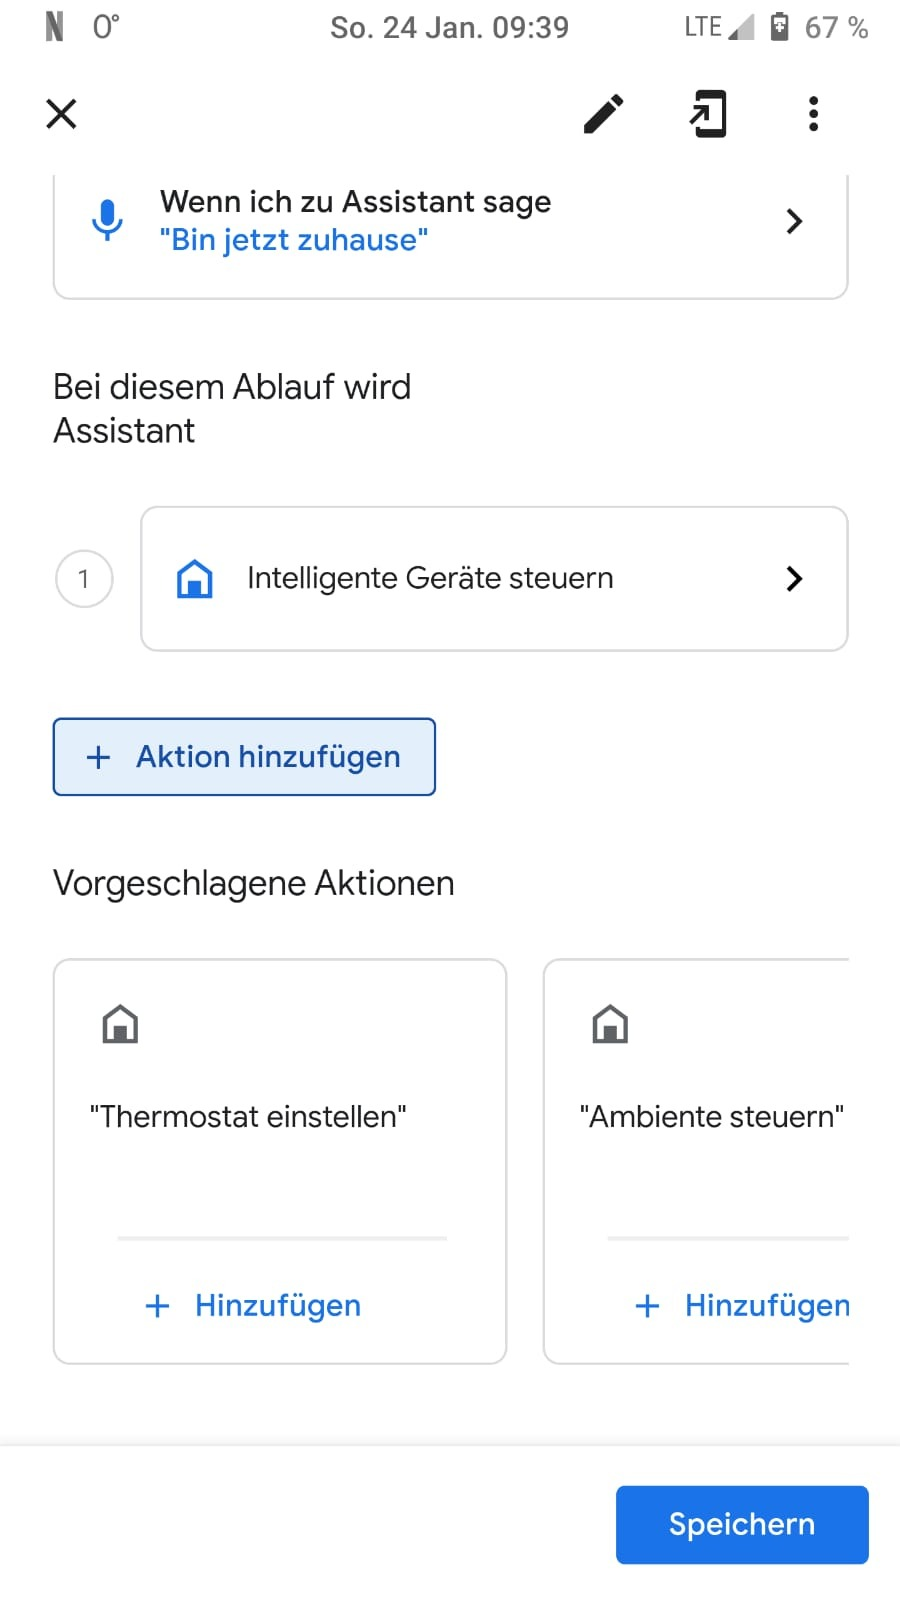The height and width of the screenshot is (1600, 900).
Task: Expand Intelligente Geräte steuern chevron
Action: [794, 579]
